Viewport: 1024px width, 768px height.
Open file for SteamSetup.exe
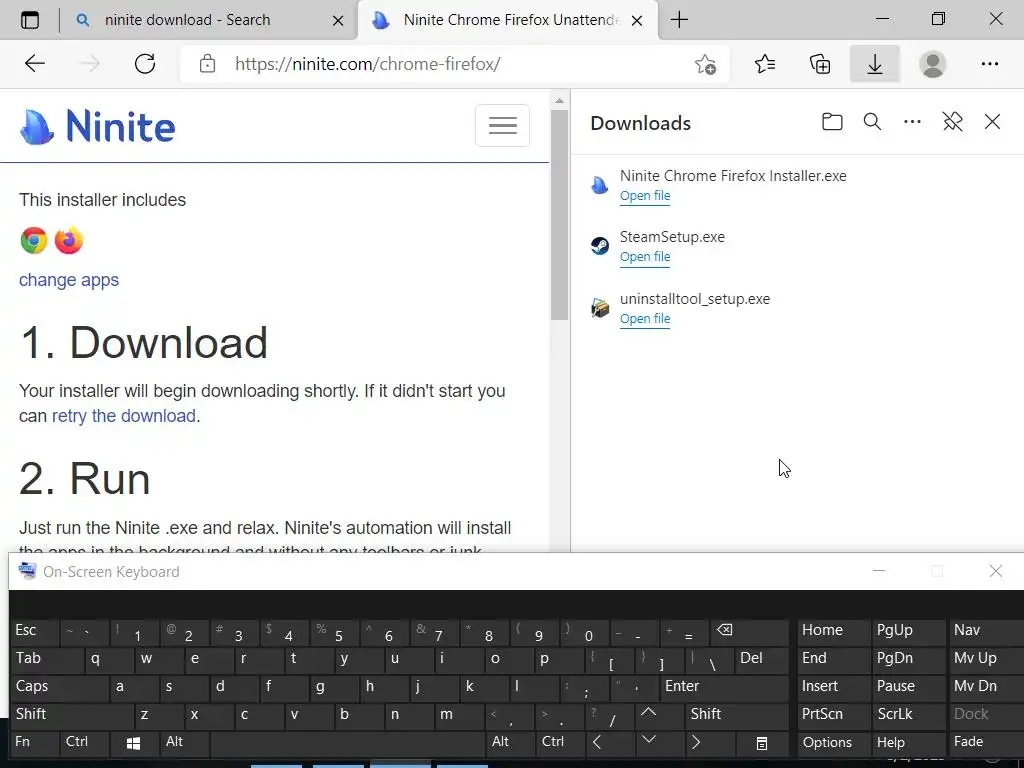pyautogui.click(x=645, y=257)
